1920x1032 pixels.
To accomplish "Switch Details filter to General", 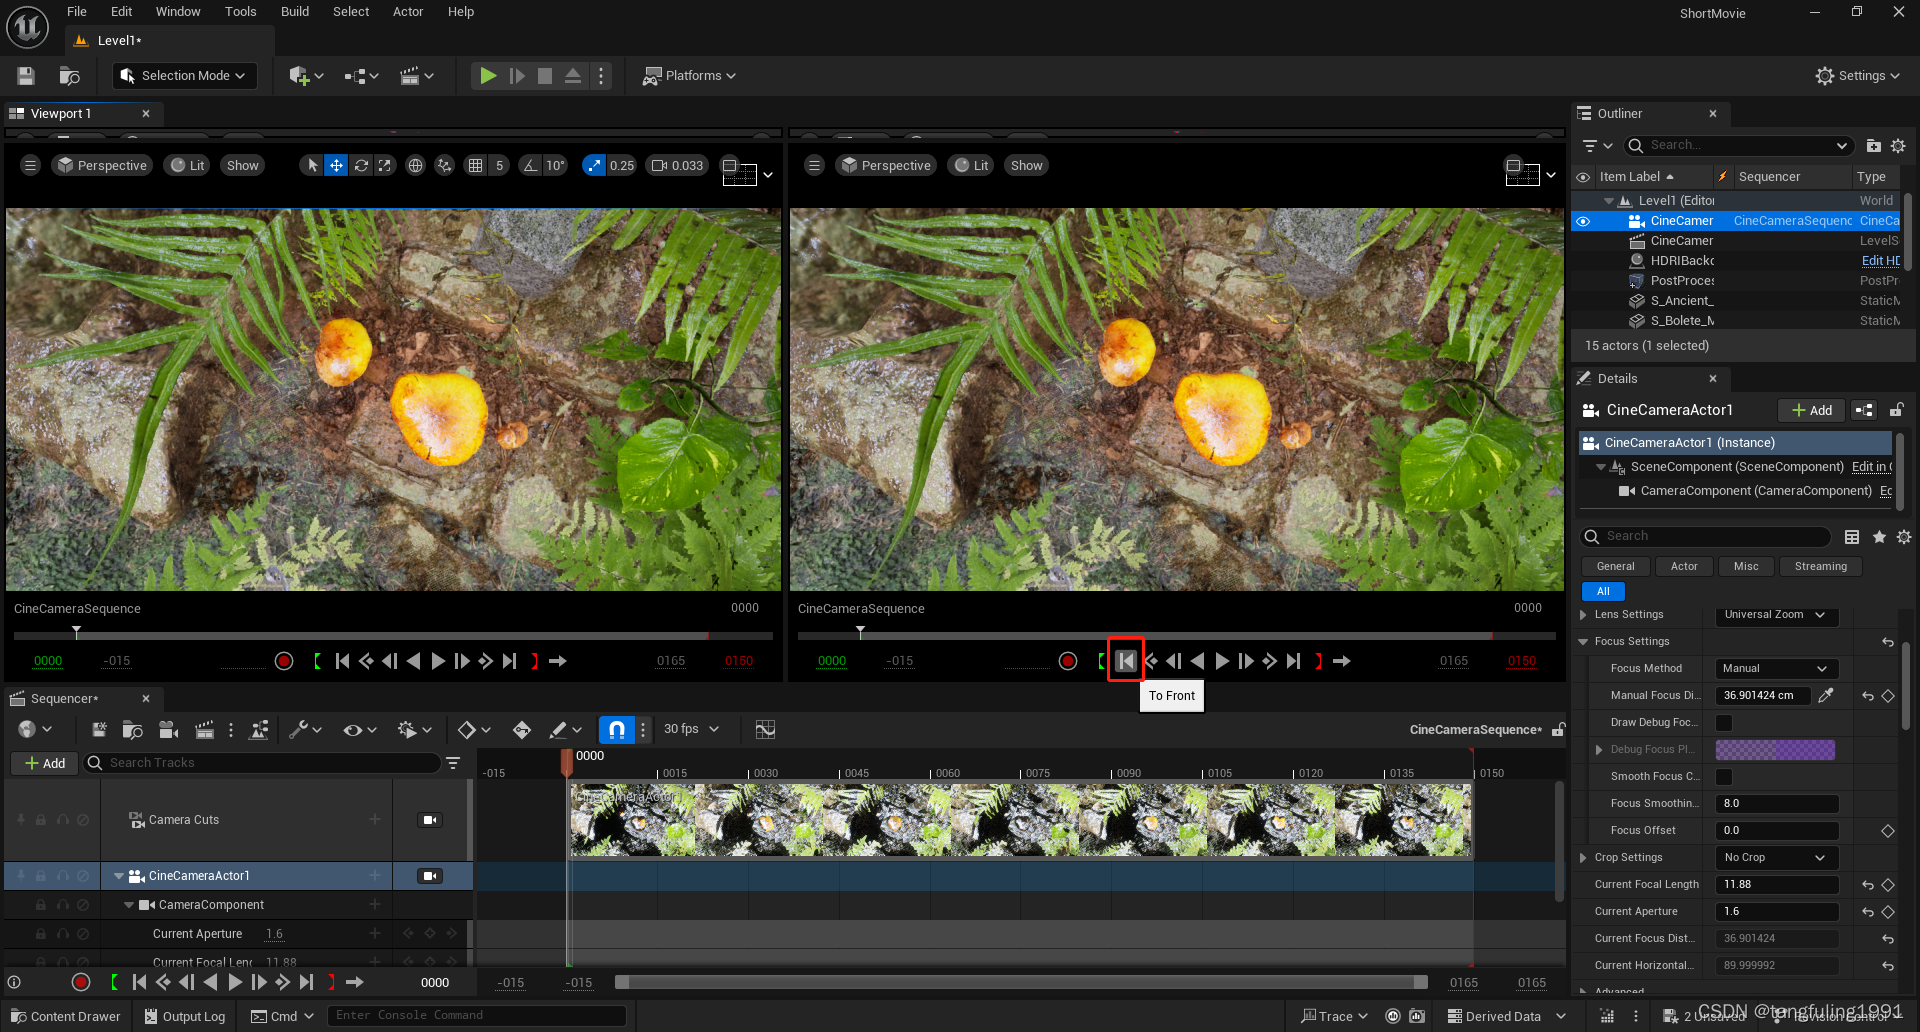I will pyautogui.click(x=1615, y=567).
